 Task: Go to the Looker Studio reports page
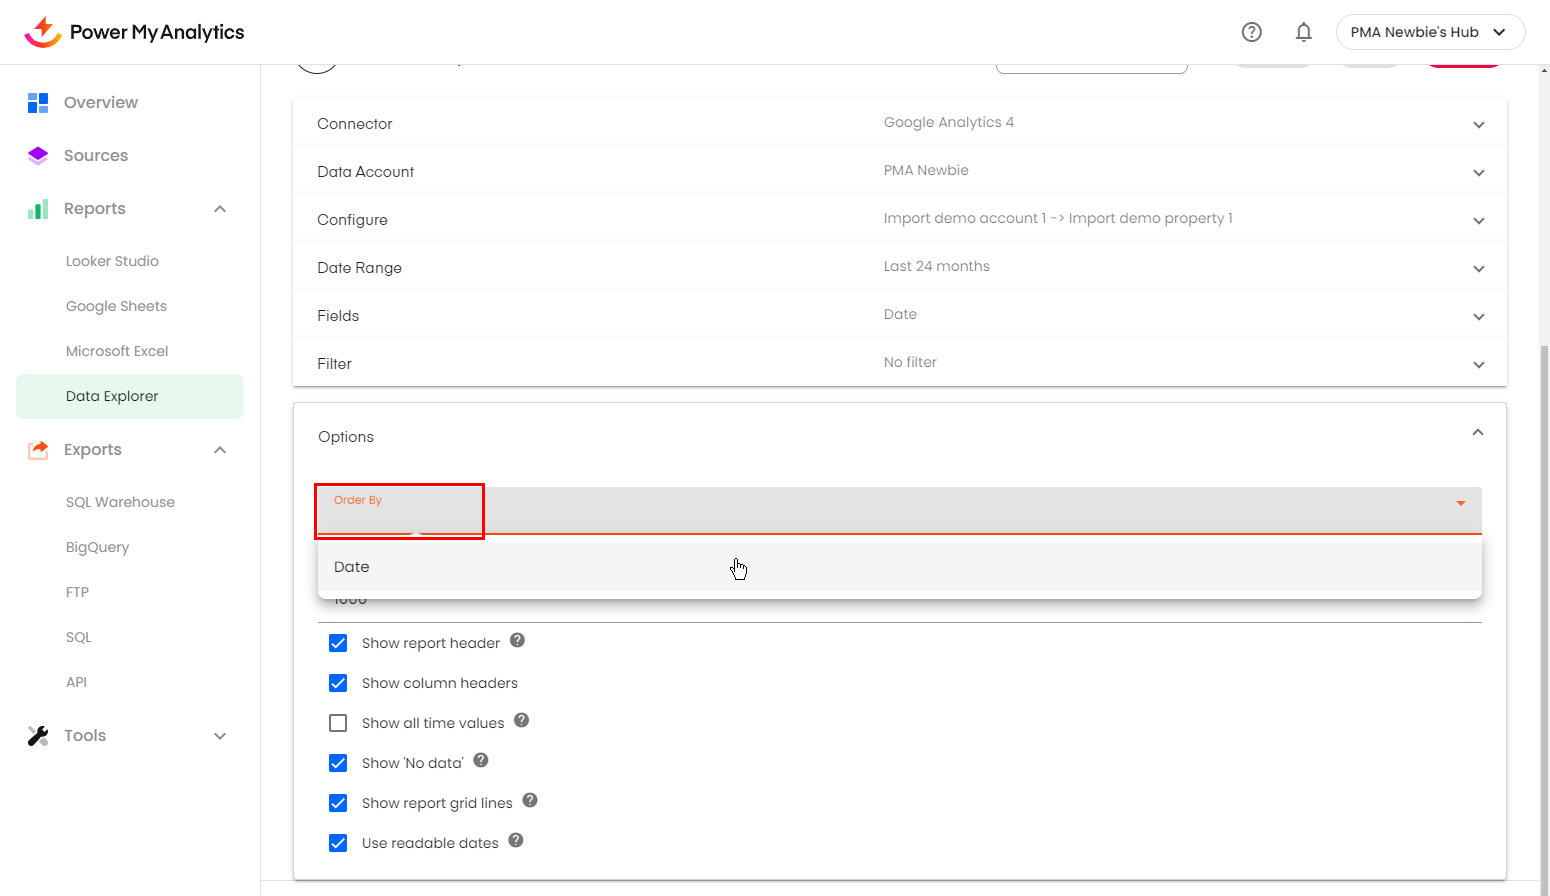tap(112, 261)
